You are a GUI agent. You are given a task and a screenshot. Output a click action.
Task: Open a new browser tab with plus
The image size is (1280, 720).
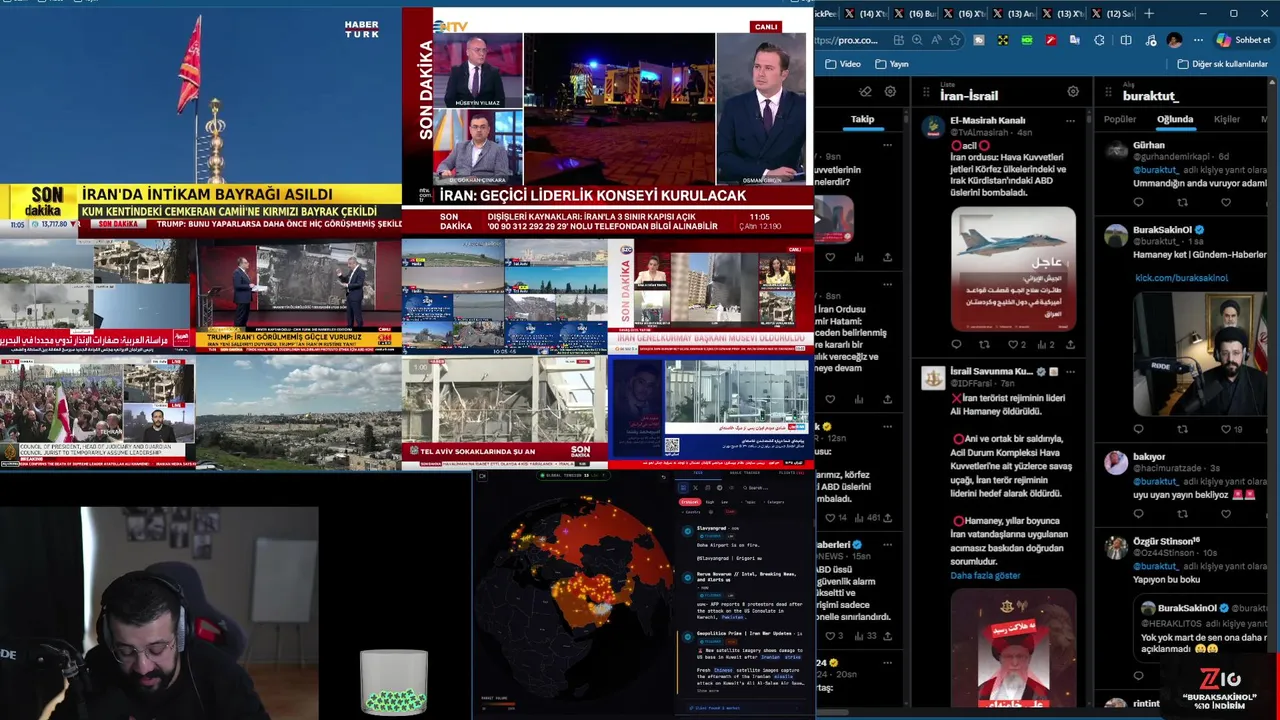(1149, 13)
